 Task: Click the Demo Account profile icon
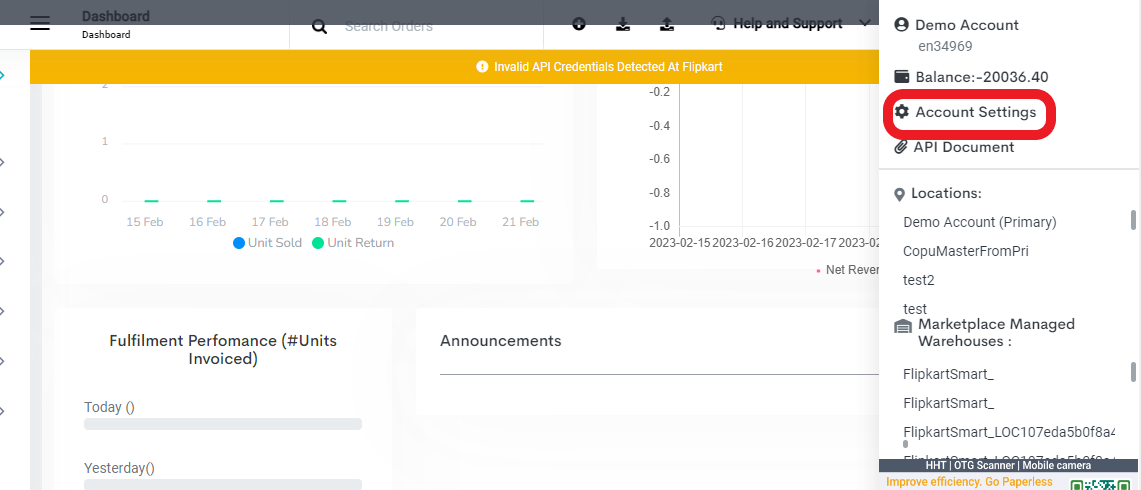tap(902, 25)
